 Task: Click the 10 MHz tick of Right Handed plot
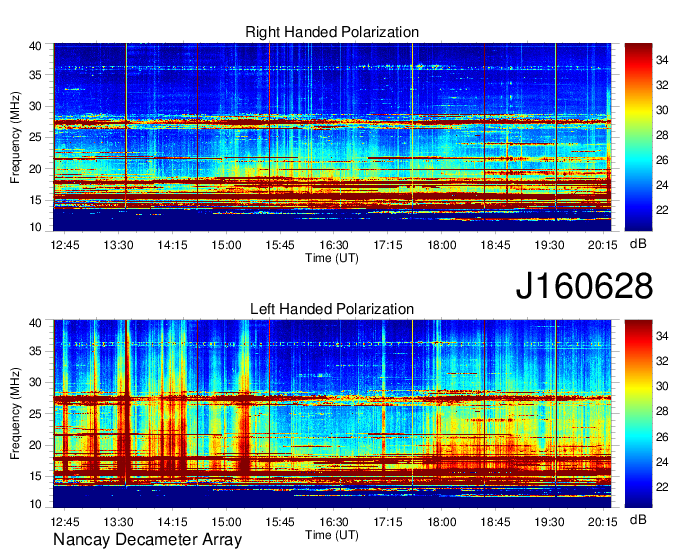(36, 227)
